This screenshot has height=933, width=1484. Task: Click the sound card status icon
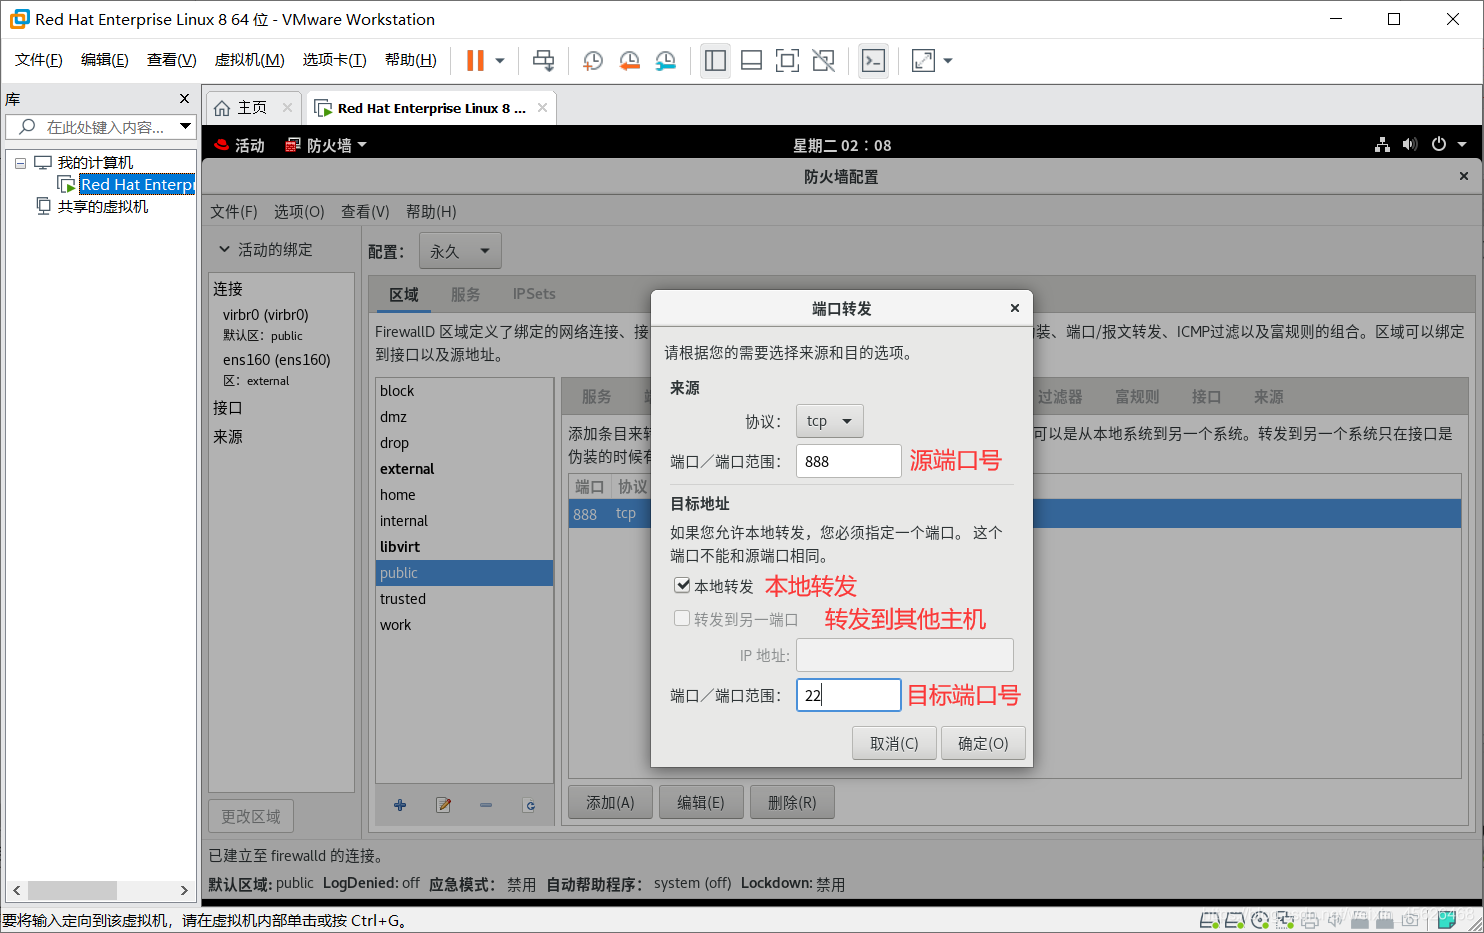[x=1334, y=920]
